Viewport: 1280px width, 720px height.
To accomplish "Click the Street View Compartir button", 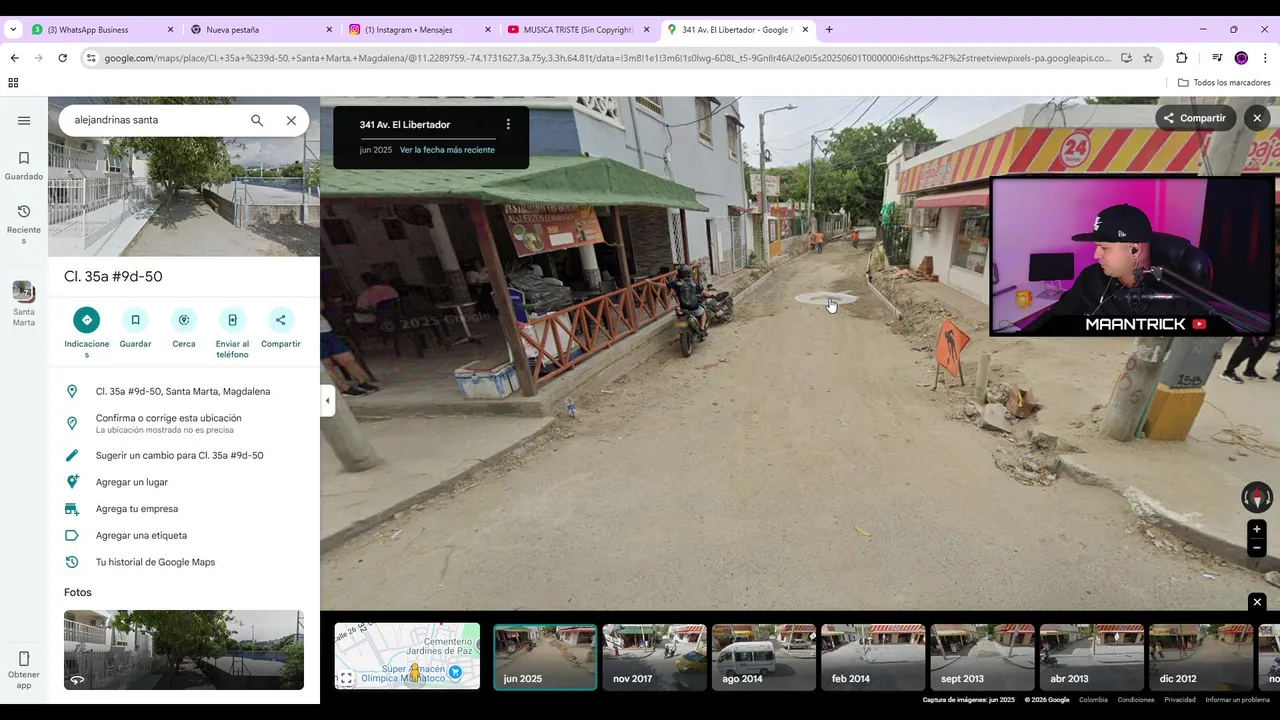I will (1195, 118).
